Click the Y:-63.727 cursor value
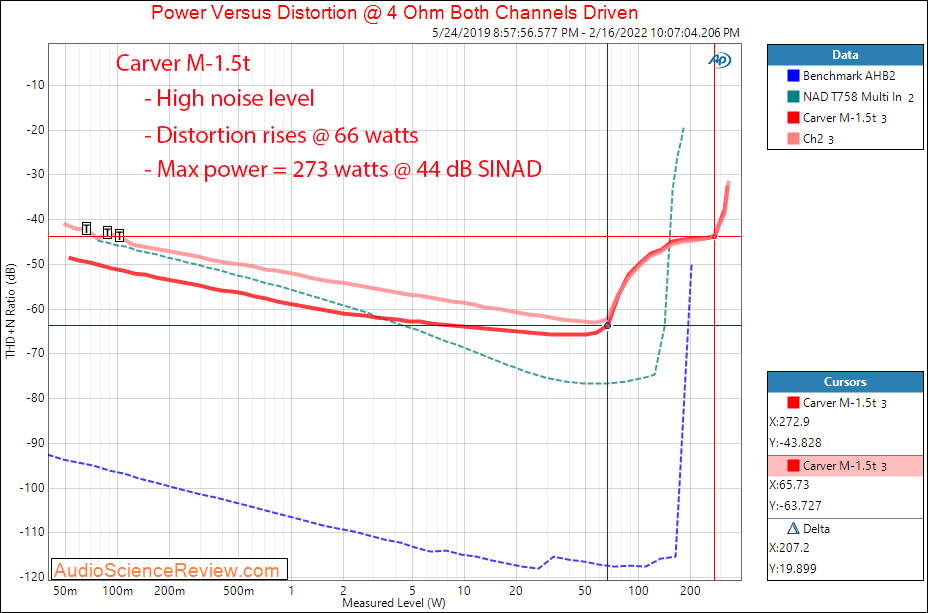 [x=795, y=505]
